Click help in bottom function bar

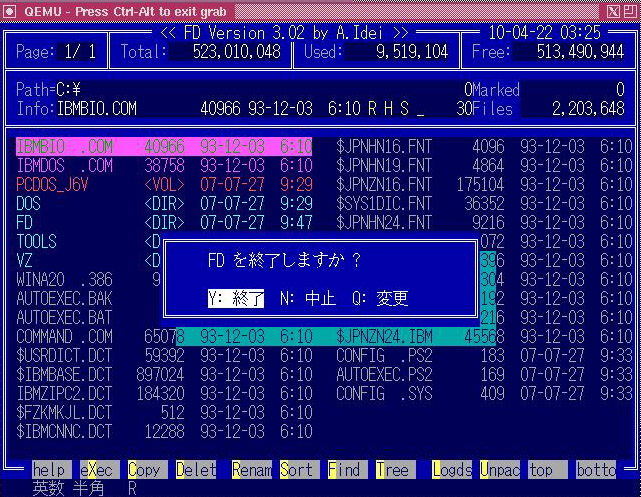[x=52, y=470]
